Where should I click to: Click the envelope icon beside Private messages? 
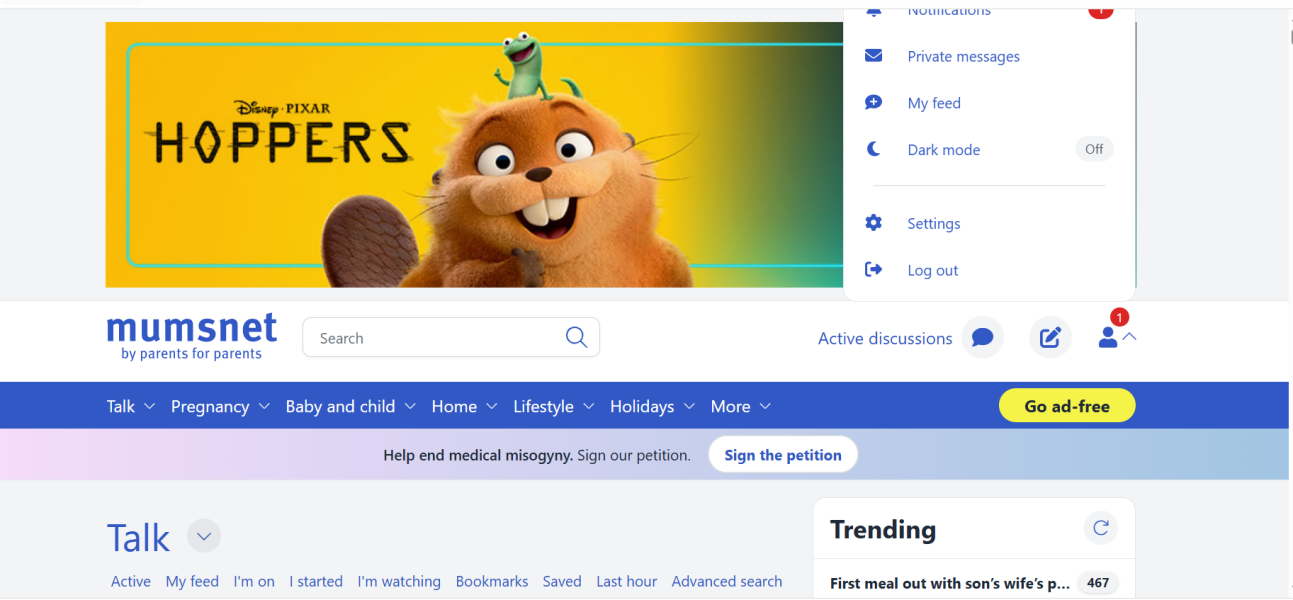pyautogui.click(x=873, y=56)
